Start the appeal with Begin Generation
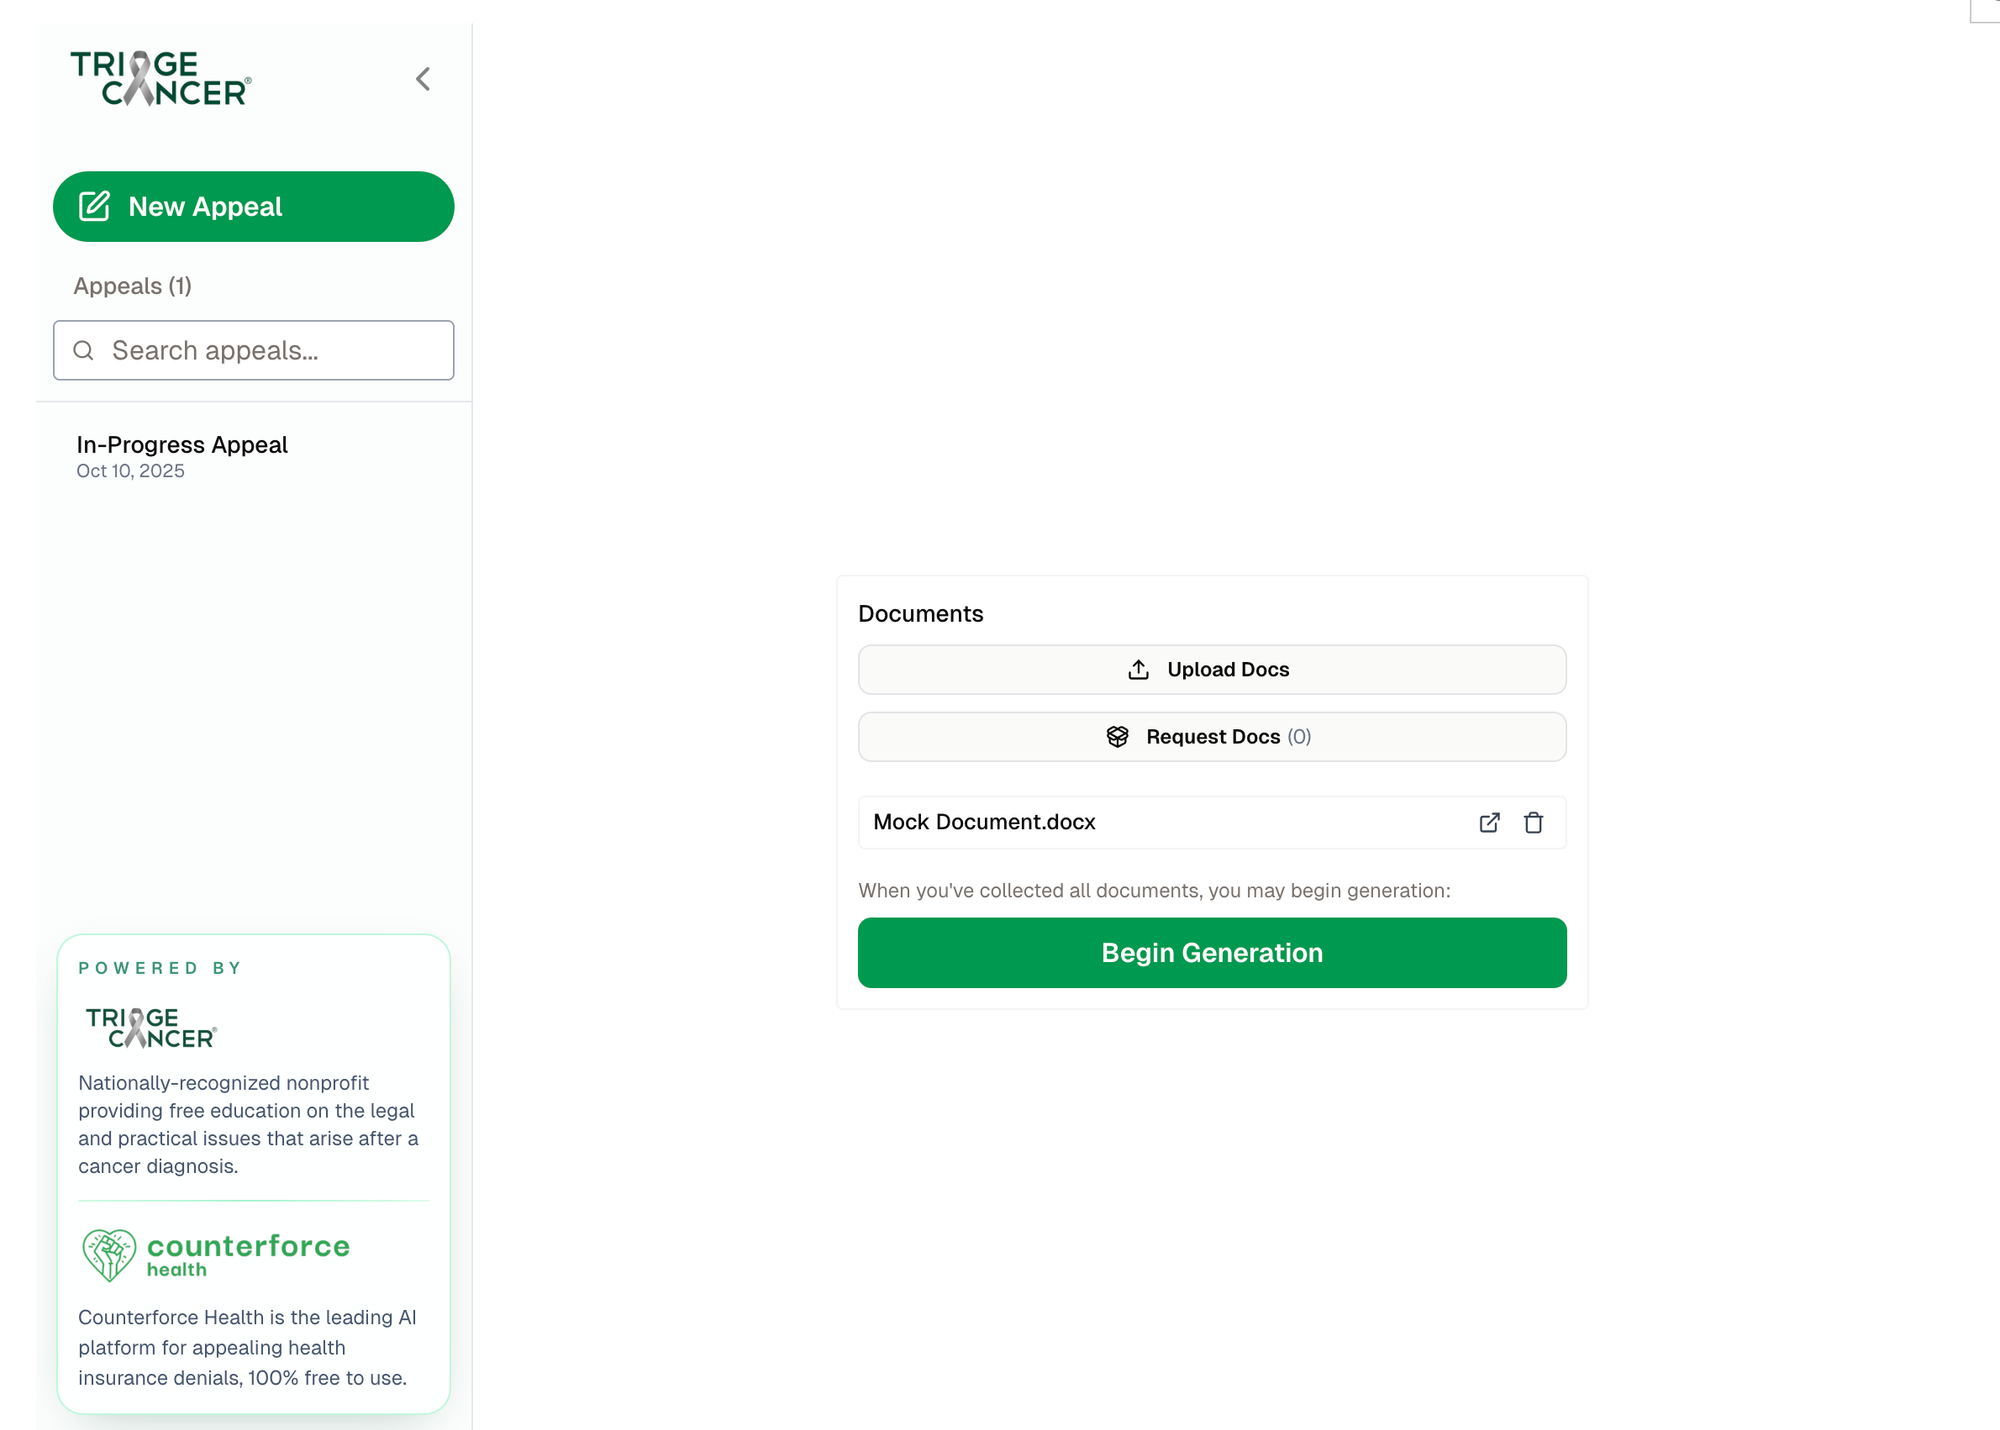 pyautogui.click(x=1211, y=953)
